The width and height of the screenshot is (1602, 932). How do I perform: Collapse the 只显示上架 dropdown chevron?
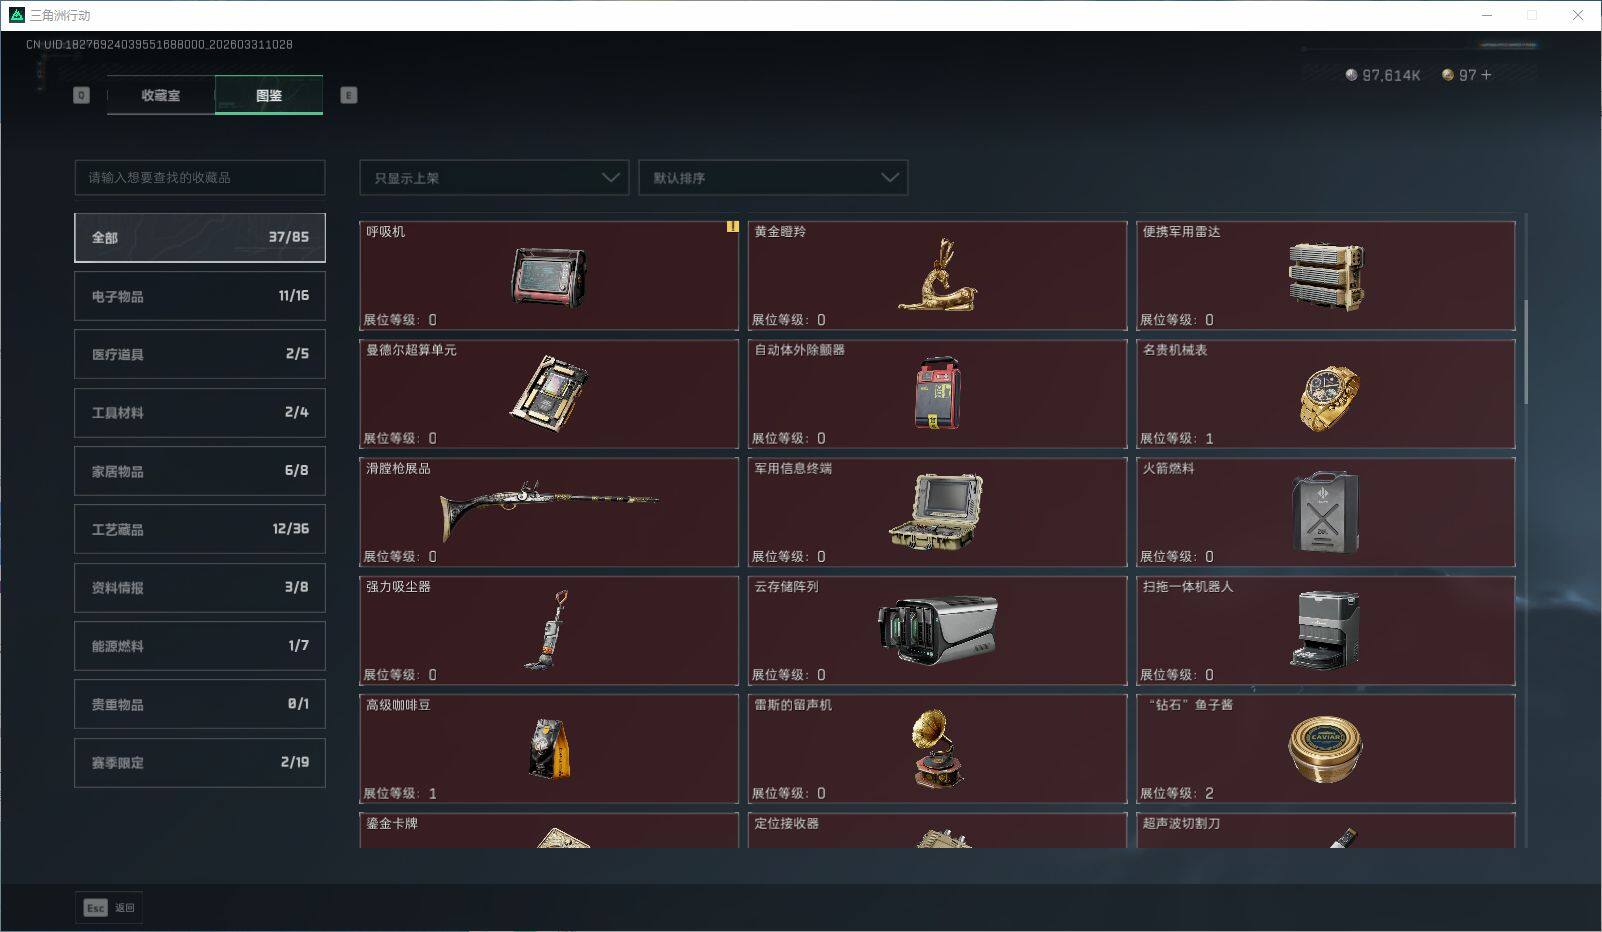610,177
